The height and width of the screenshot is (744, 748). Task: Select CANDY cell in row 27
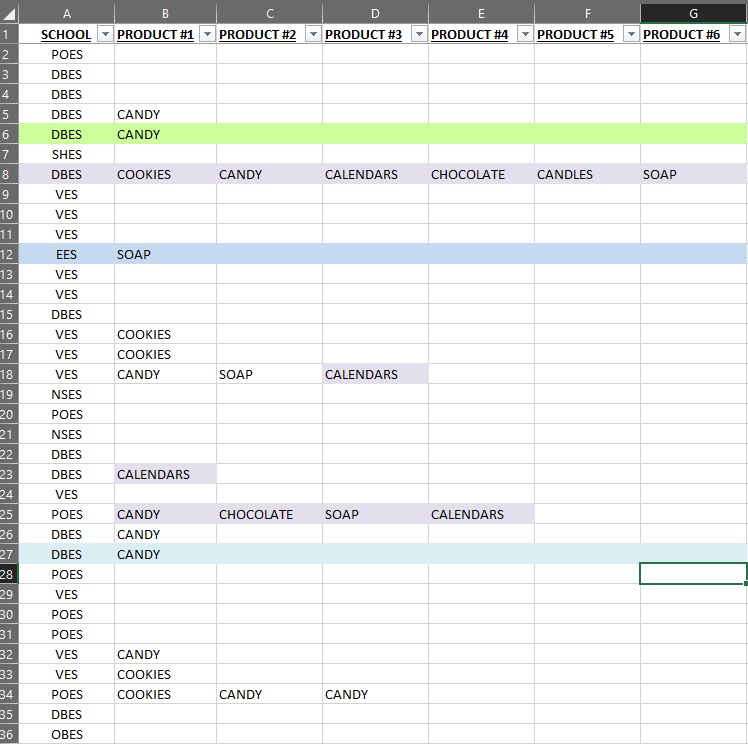(x=165, y=554)
